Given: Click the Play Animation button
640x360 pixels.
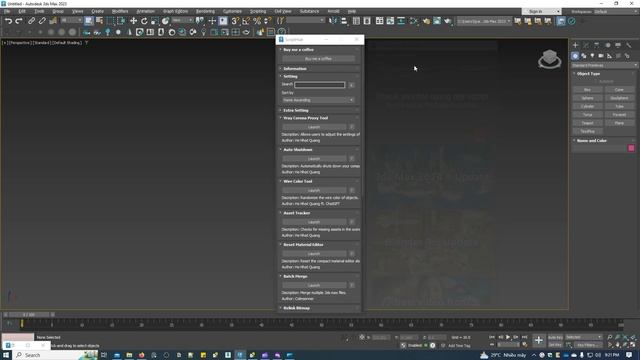Looking at the screenshot, I should pos(508,337).
